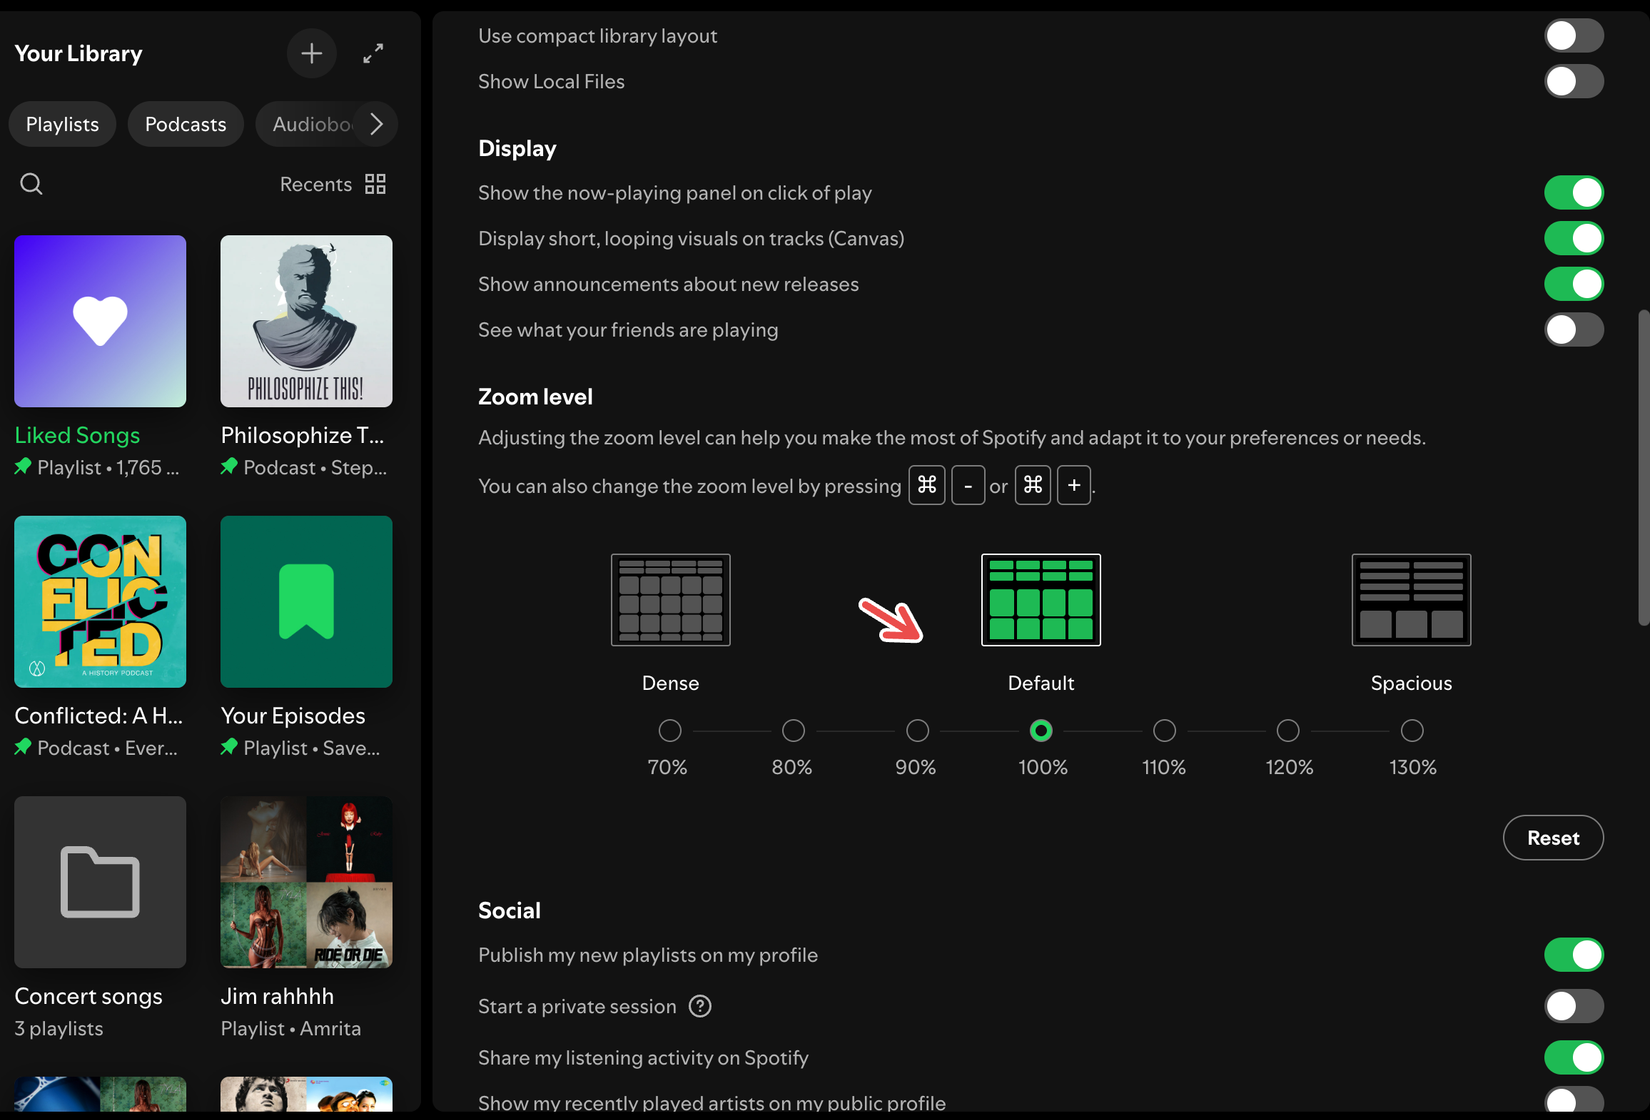Open the Jim rahhhh playlist thumbnail
This screenshot has width=1650, height=1120.
click(x=306, y=882)
